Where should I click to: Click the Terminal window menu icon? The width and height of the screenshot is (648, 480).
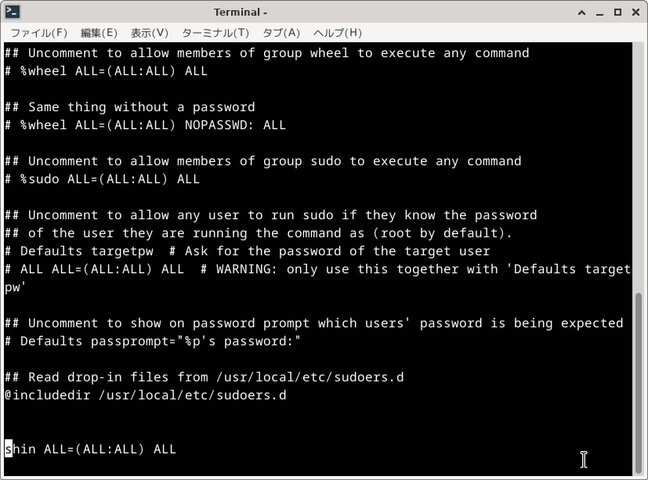point(13,12)
